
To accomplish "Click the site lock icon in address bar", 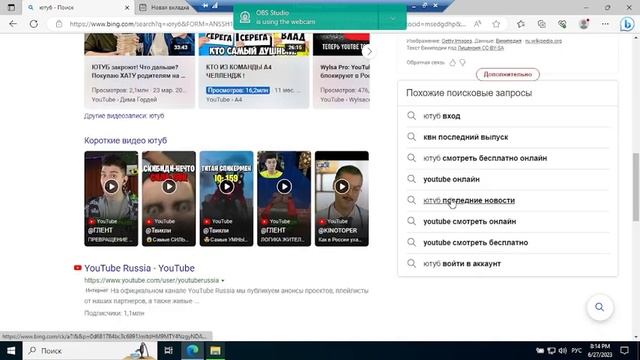I will click(59, 24).
